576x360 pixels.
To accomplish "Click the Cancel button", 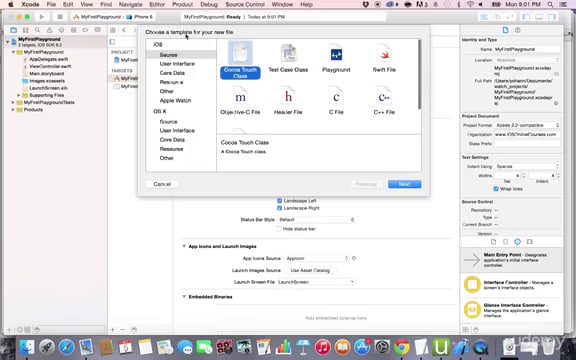I will [x=162, y=184].
